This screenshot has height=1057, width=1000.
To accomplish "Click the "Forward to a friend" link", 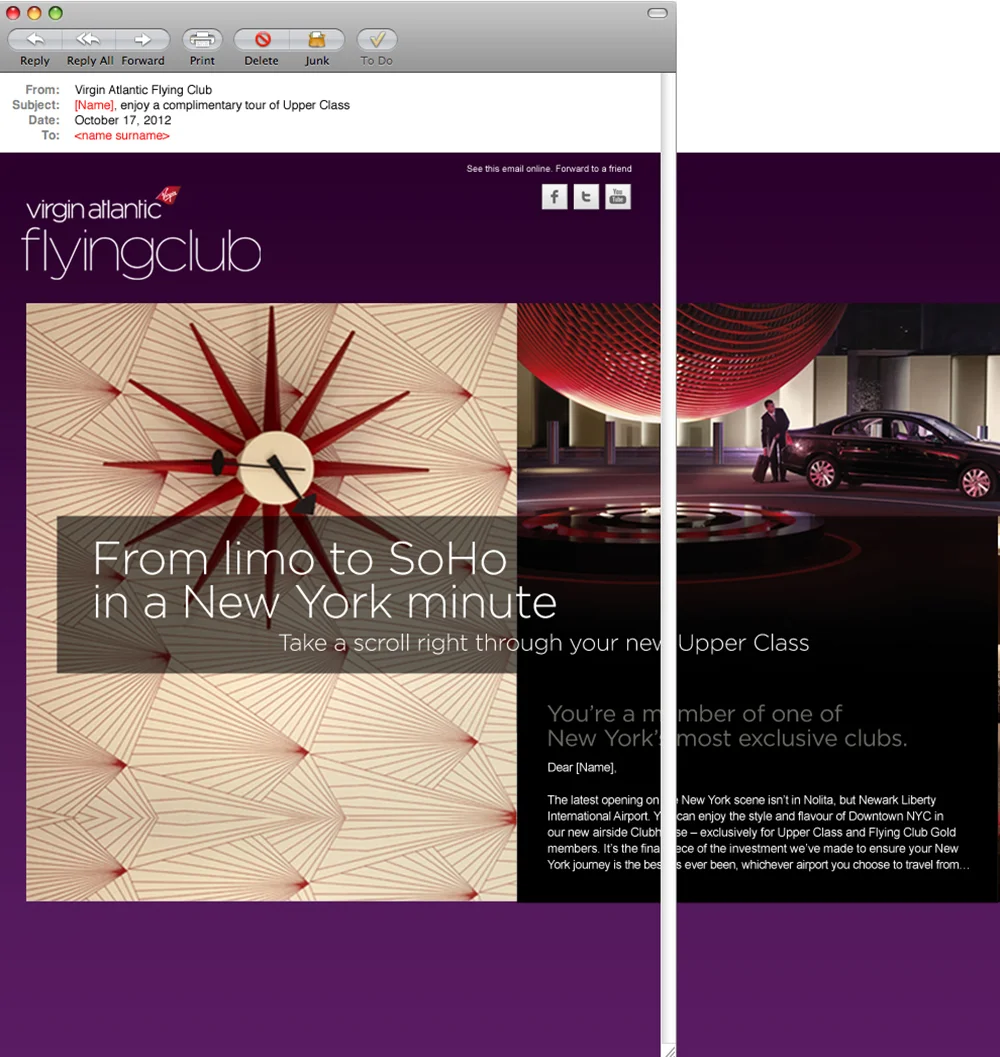I will click(x=593, y=169).
